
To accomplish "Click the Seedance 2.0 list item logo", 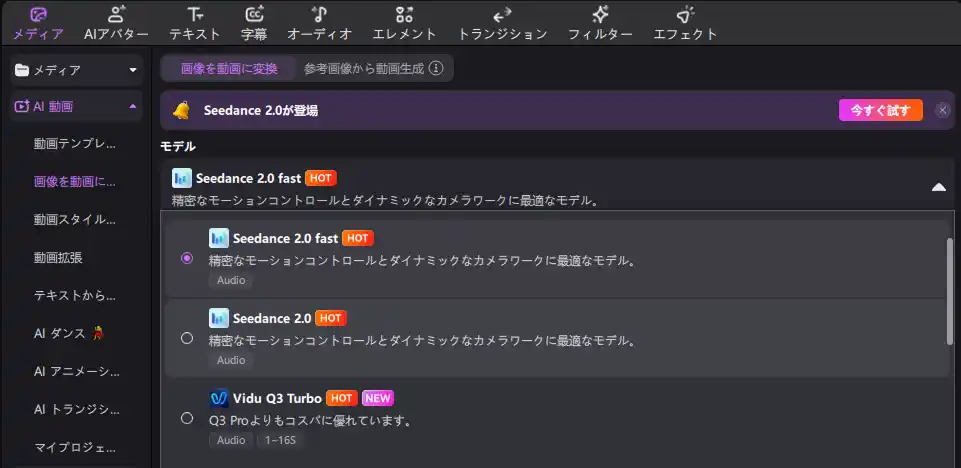I will (x=219, y=318).
